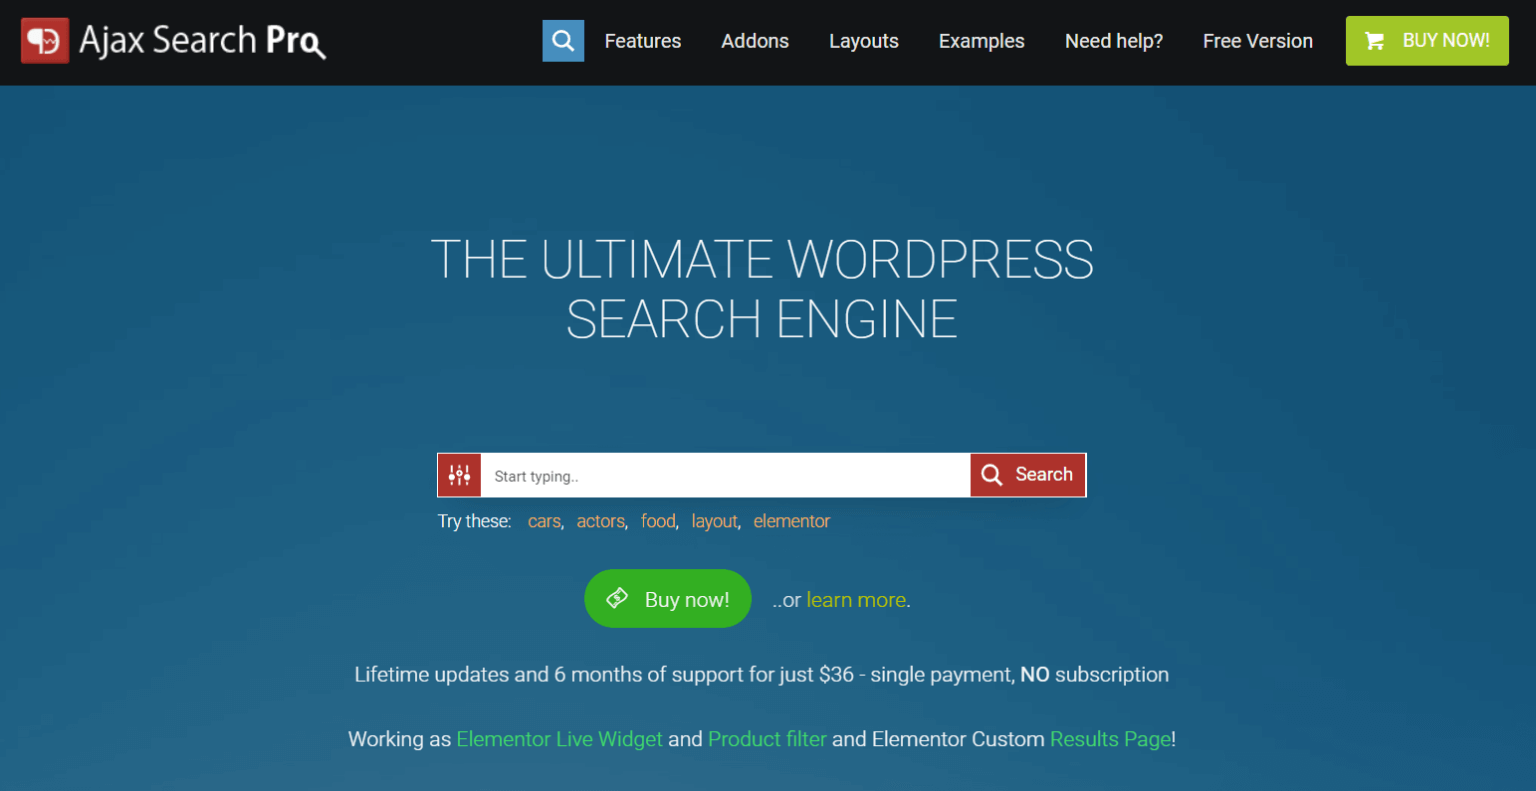Click the Lifetime updates pricing text
This screenshot has width=1536, height=791.
click(x=762, y=675)
